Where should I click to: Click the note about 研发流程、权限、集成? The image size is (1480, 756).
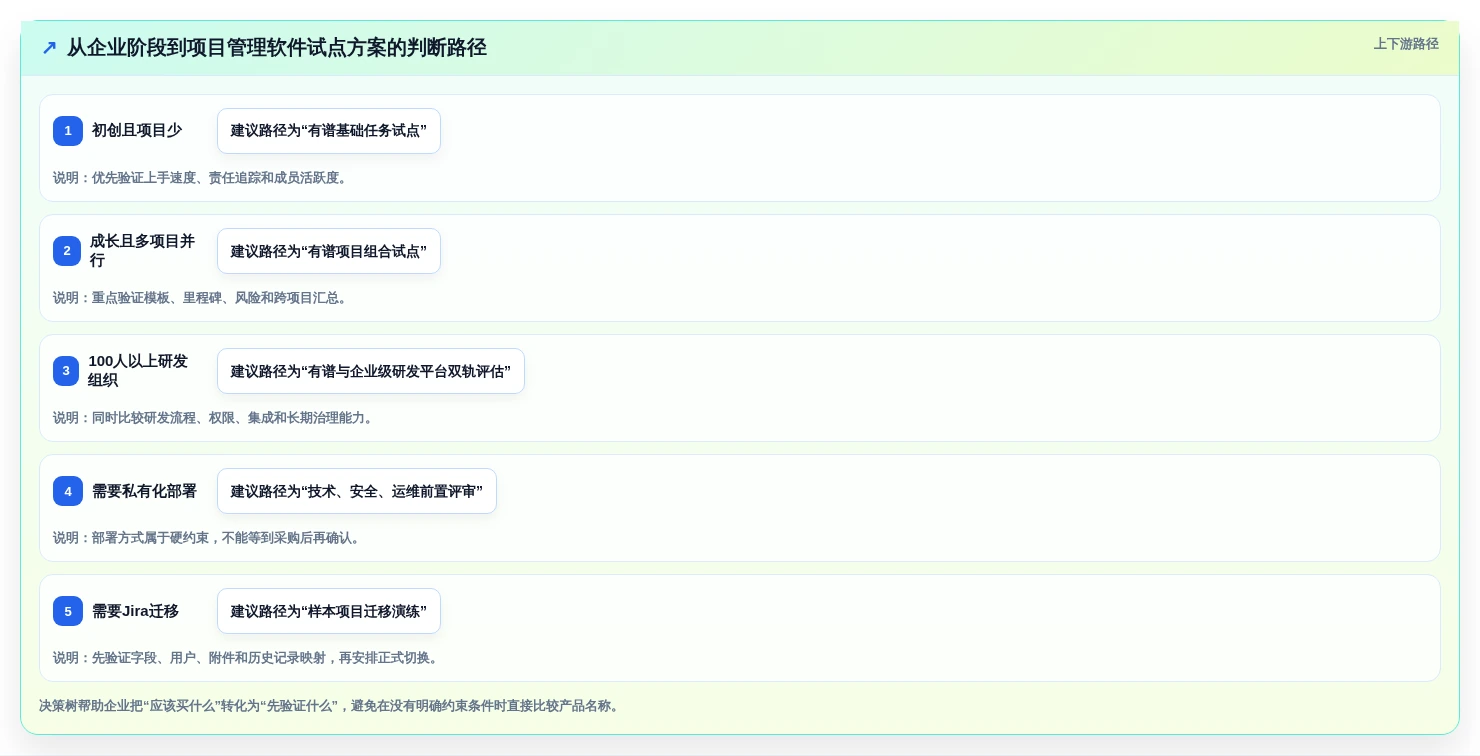(214, 418)
